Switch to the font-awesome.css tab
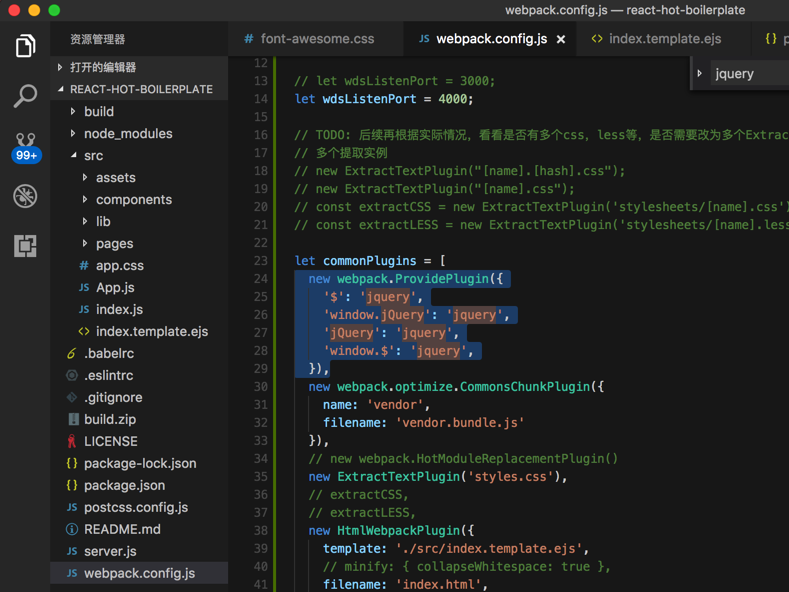 (x=316, y=39)
